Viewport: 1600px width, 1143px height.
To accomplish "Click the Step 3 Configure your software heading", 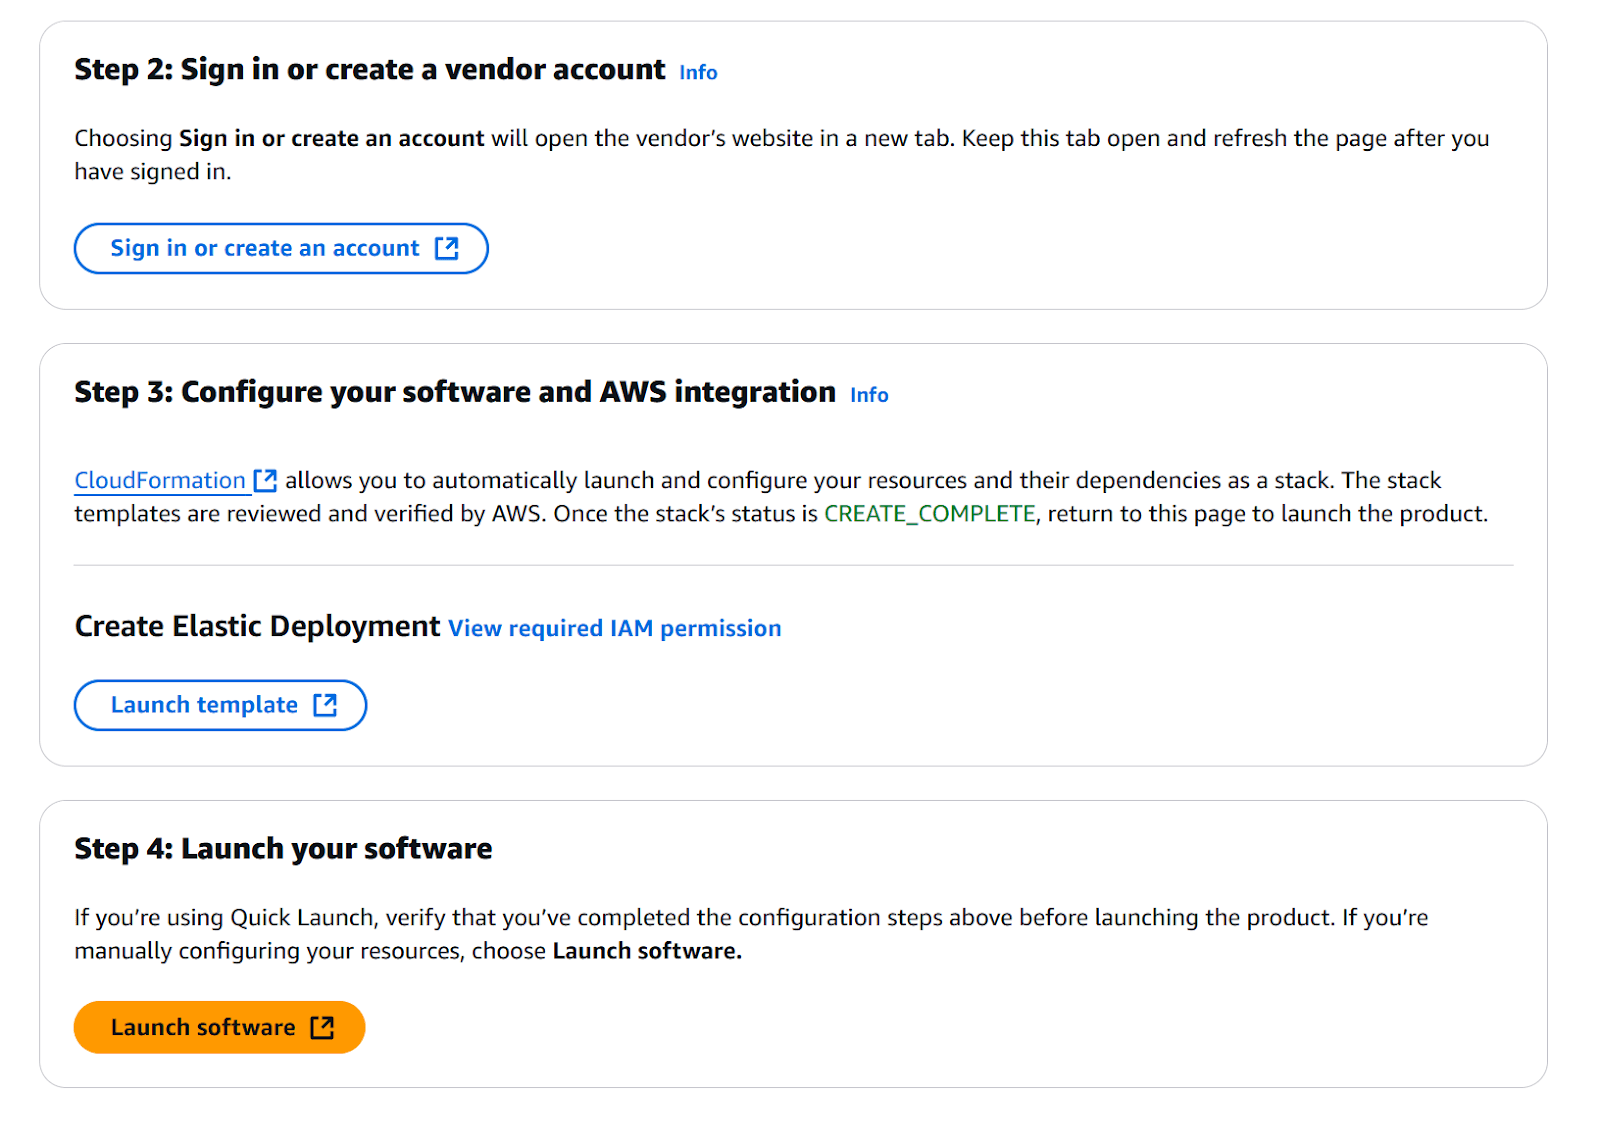I will coord(455,392).
